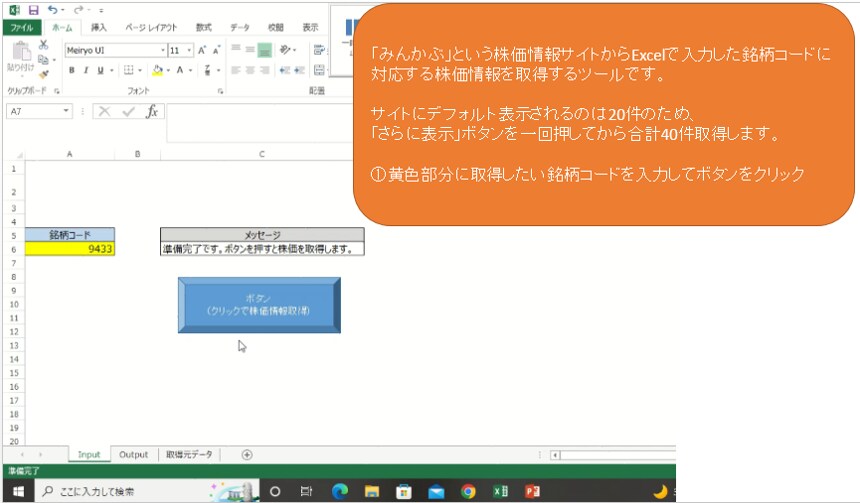The height and width of the screenshot is (503, 860).
Task: Toggle bold formatting
Action: click(x=71, y=70)
